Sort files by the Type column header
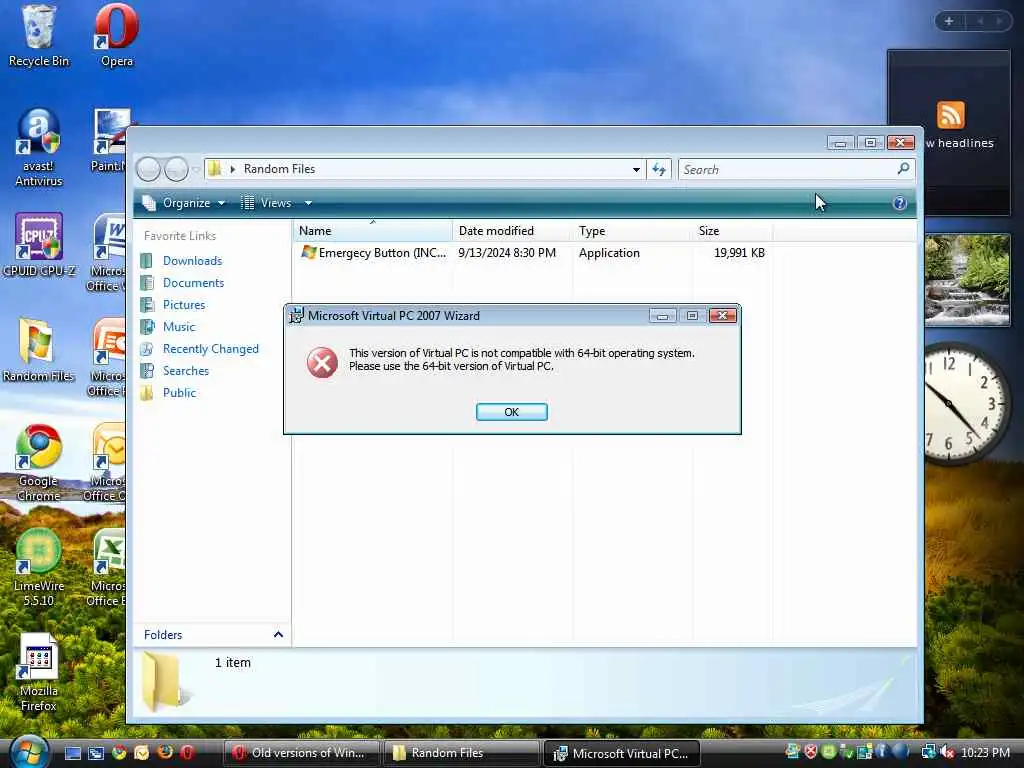1024x768 pixels. [x=632, y=231]
